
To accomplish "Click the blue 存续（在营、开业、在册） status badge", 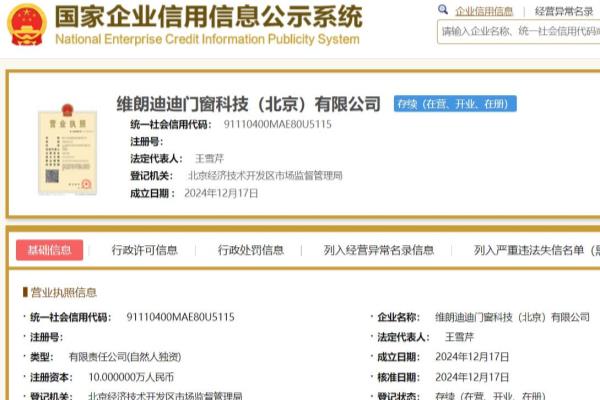I will (455, 104).
